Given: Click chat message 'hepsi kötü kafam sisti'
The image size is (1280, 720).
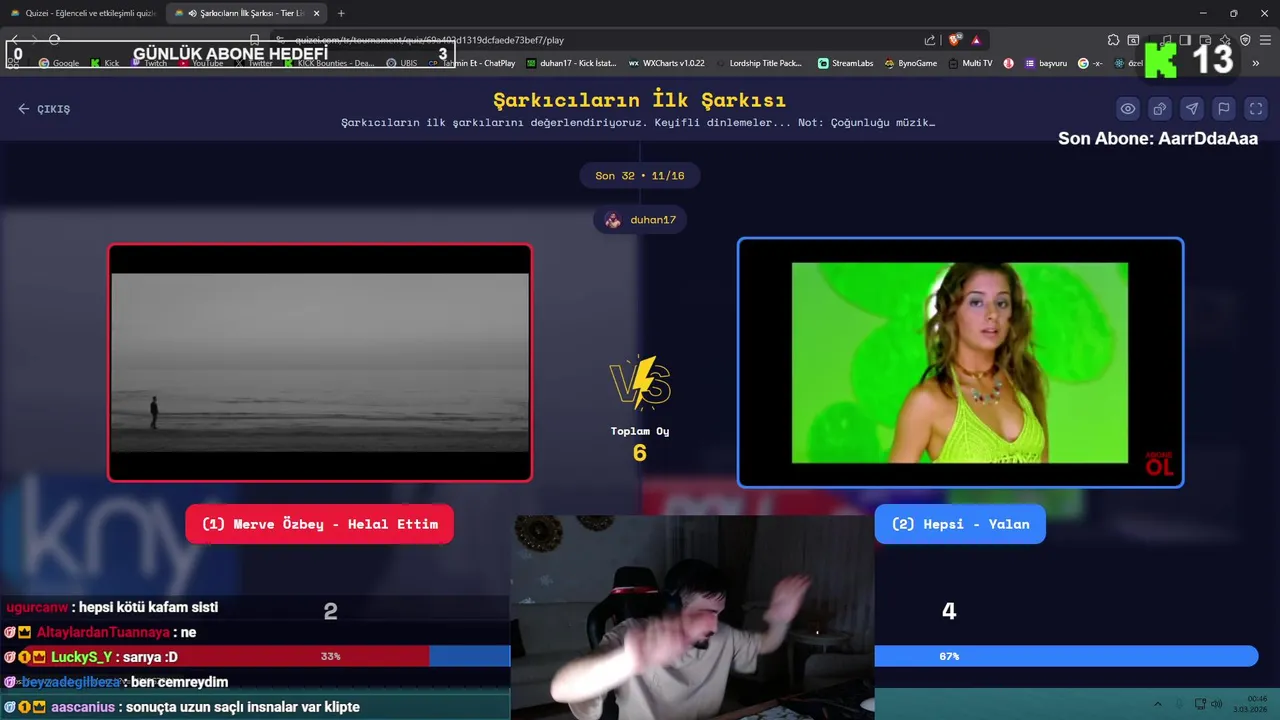Looking at the screenshot, I should [x=148, y=607].
